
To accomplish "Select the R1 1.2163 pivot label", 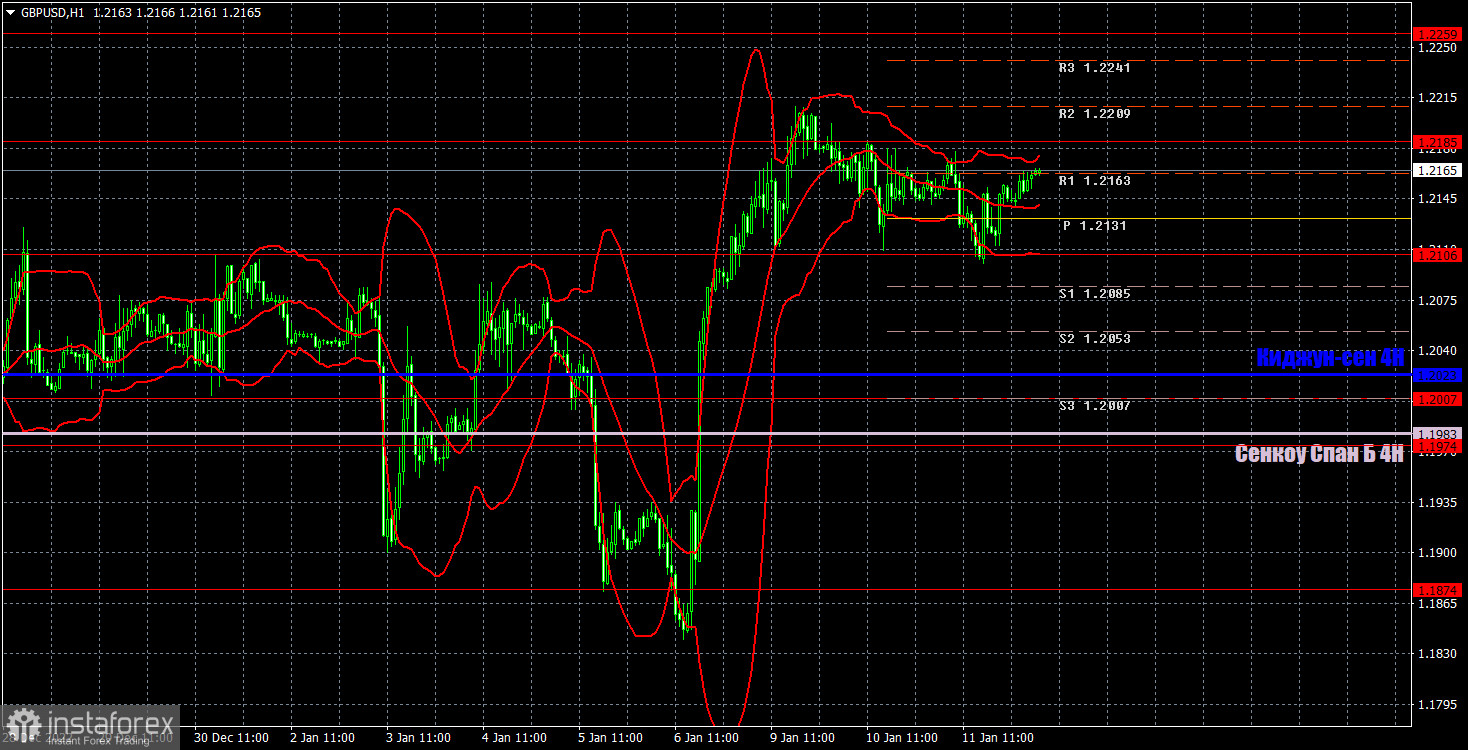I will click(x=1095, y=181).
